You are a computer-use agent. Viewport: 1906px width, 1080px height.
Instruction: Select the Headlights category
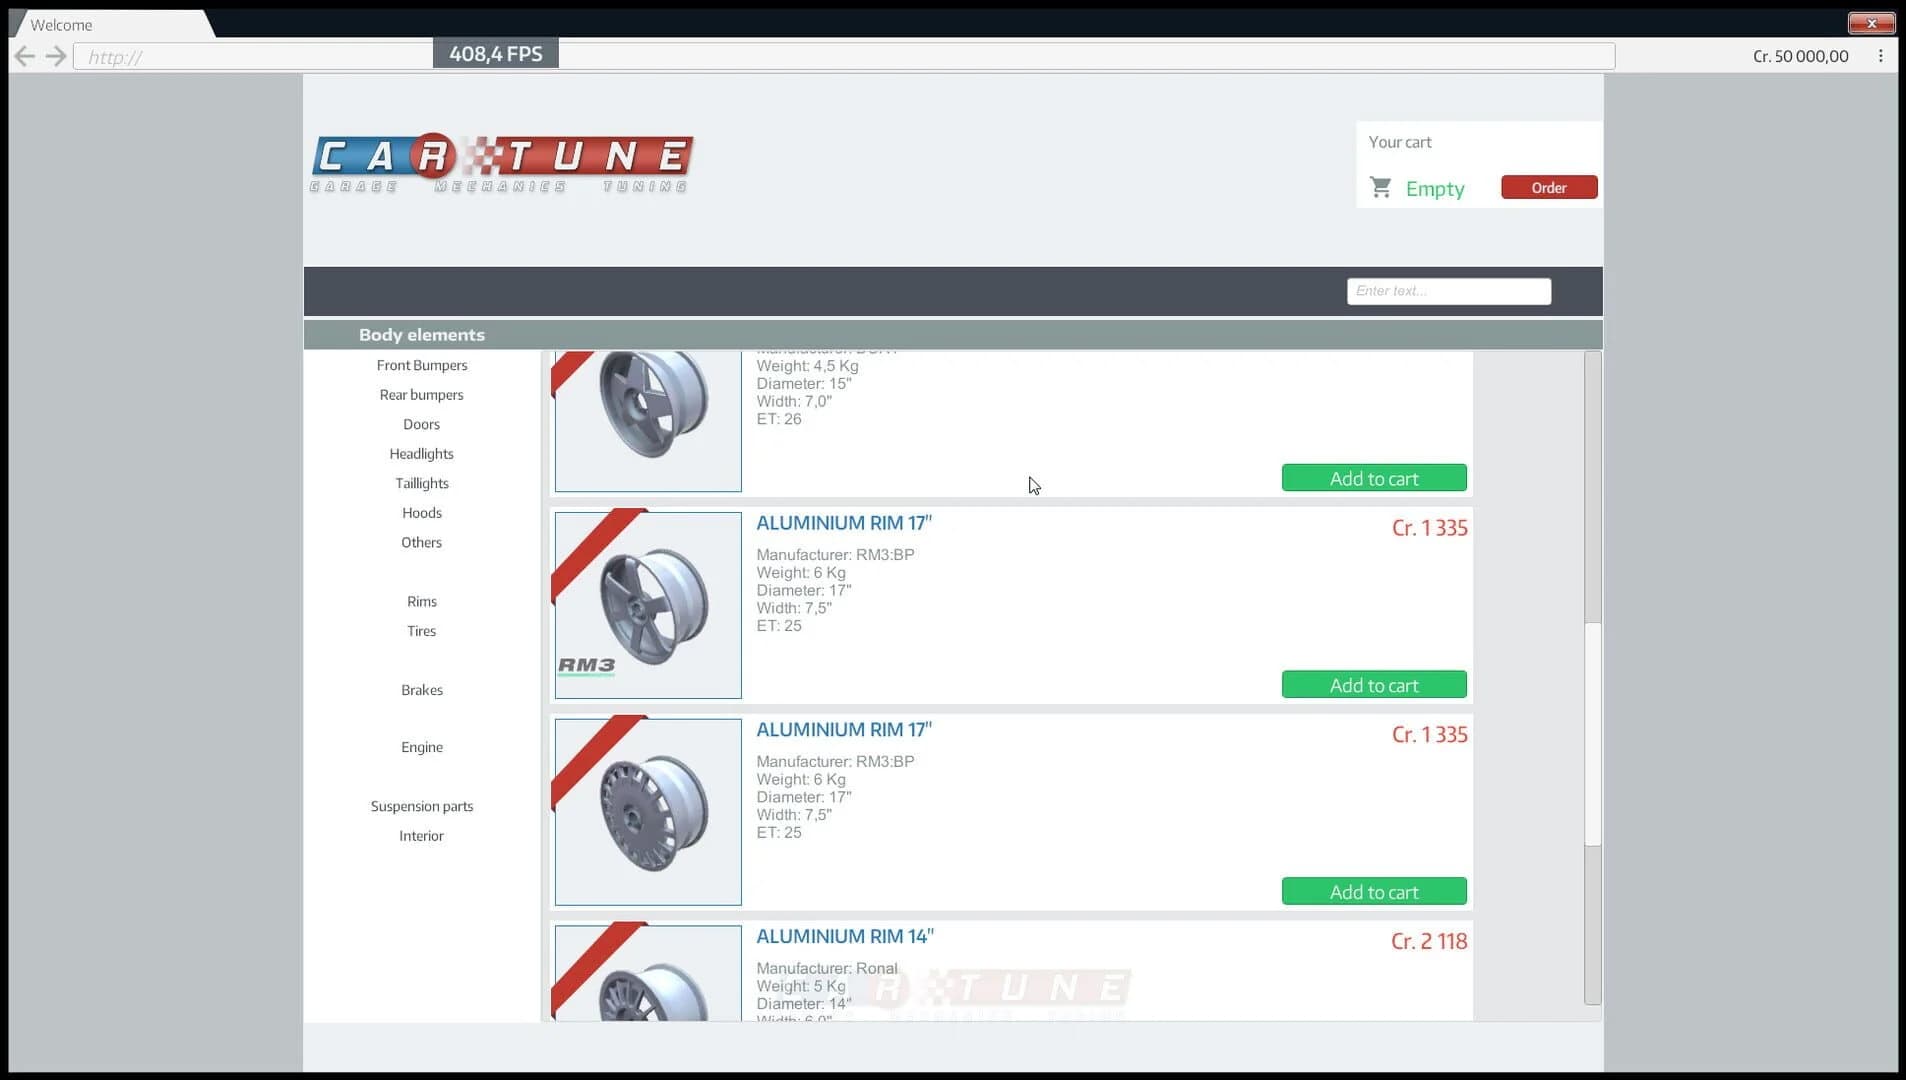(421, 453)
